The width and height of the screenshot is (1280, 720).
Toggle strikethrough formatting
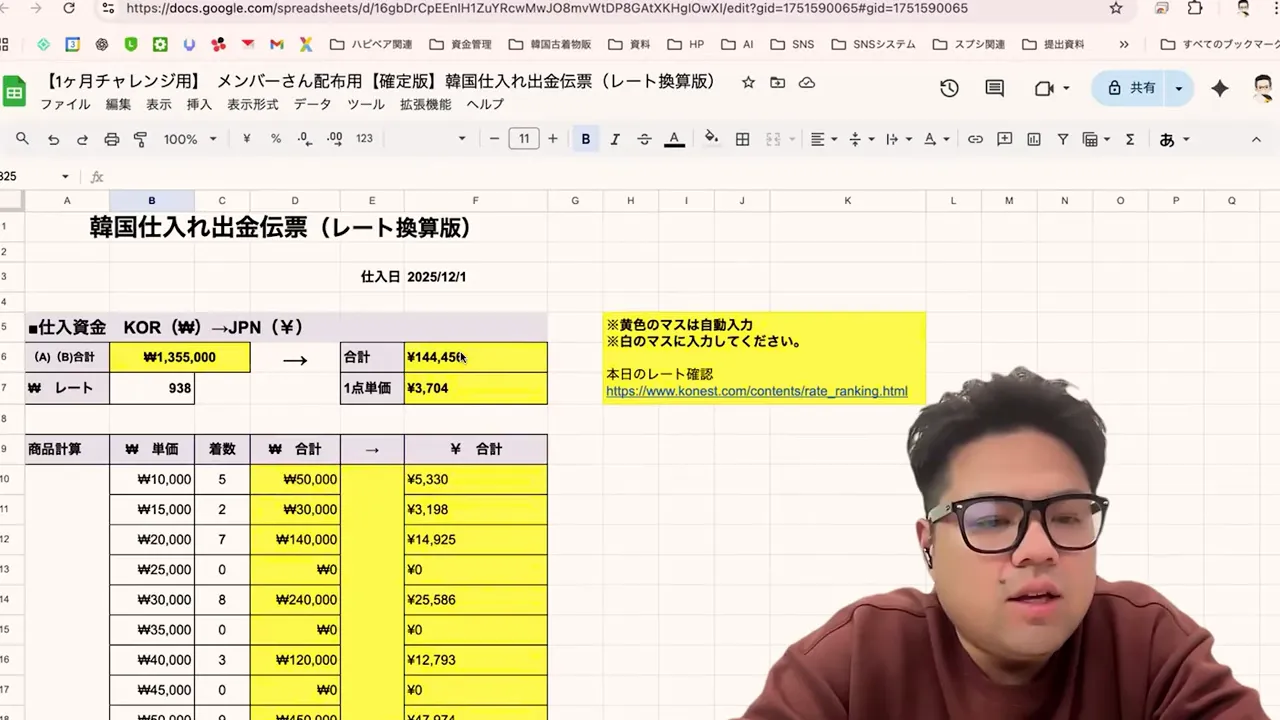(x=643, y=138)
